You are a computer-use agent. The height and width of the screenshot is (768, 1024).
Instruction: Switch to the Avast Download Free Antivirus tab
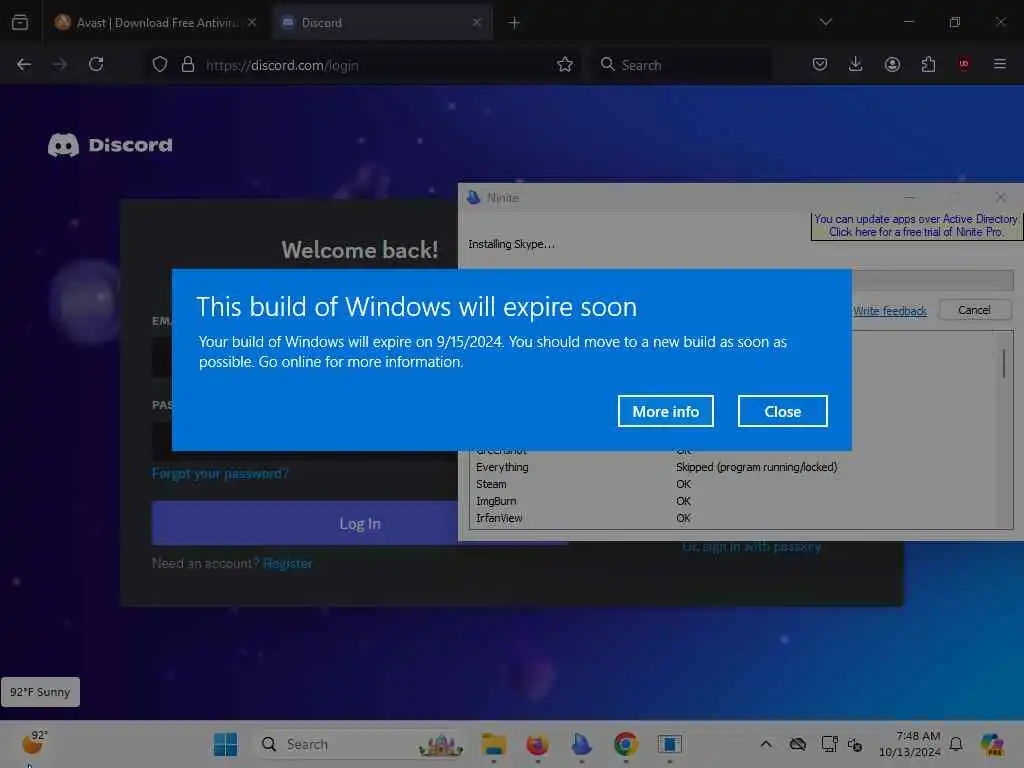[156, 23]
